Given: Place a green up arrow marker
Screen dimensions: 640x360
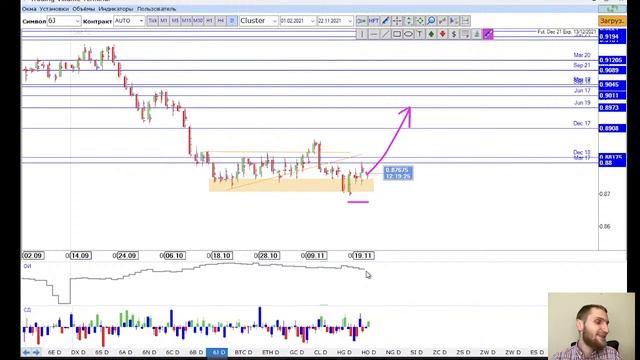Looking at the screenshot, I should pos(431,34).
